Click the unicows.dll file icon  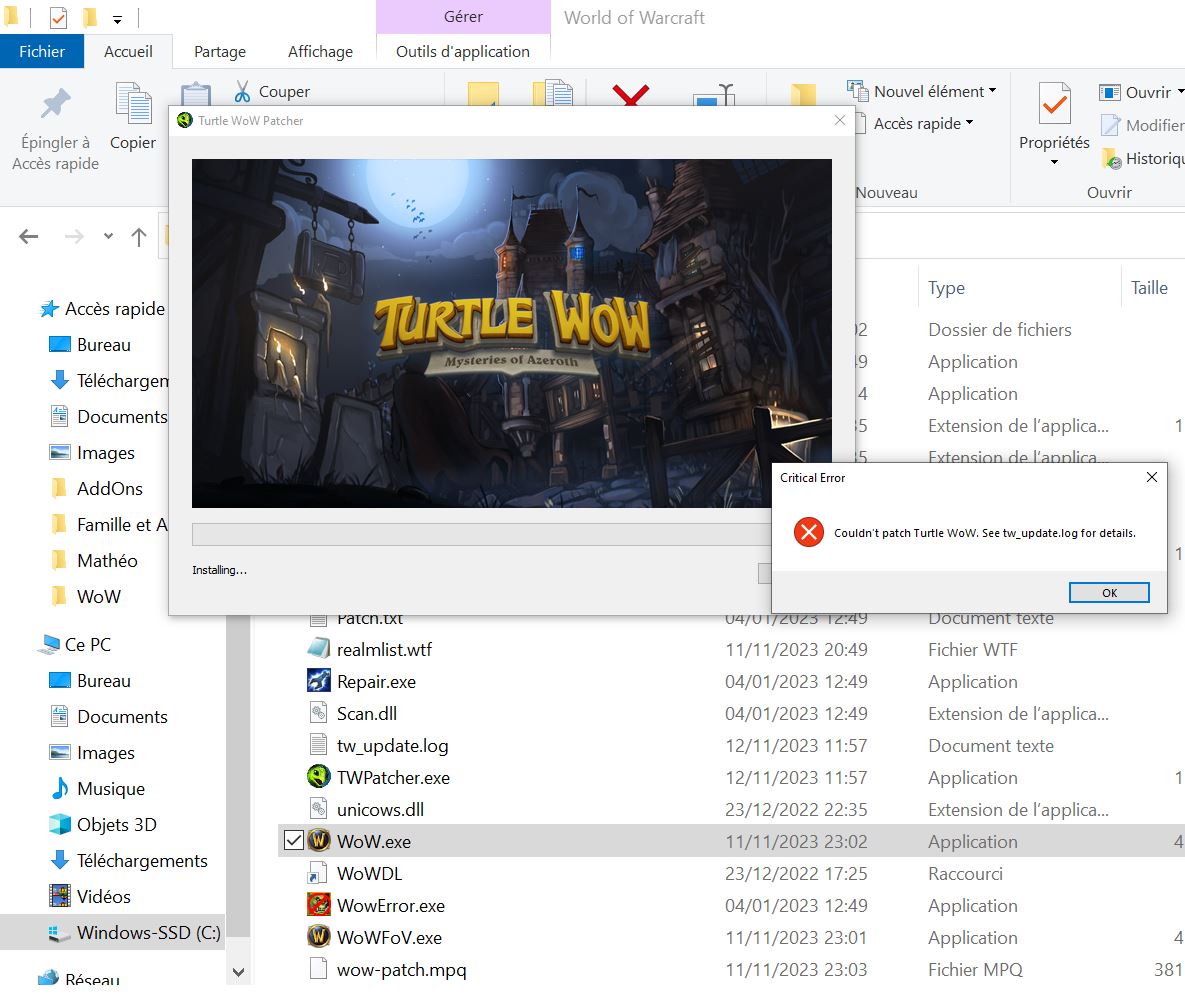click(x=319, y=809)
